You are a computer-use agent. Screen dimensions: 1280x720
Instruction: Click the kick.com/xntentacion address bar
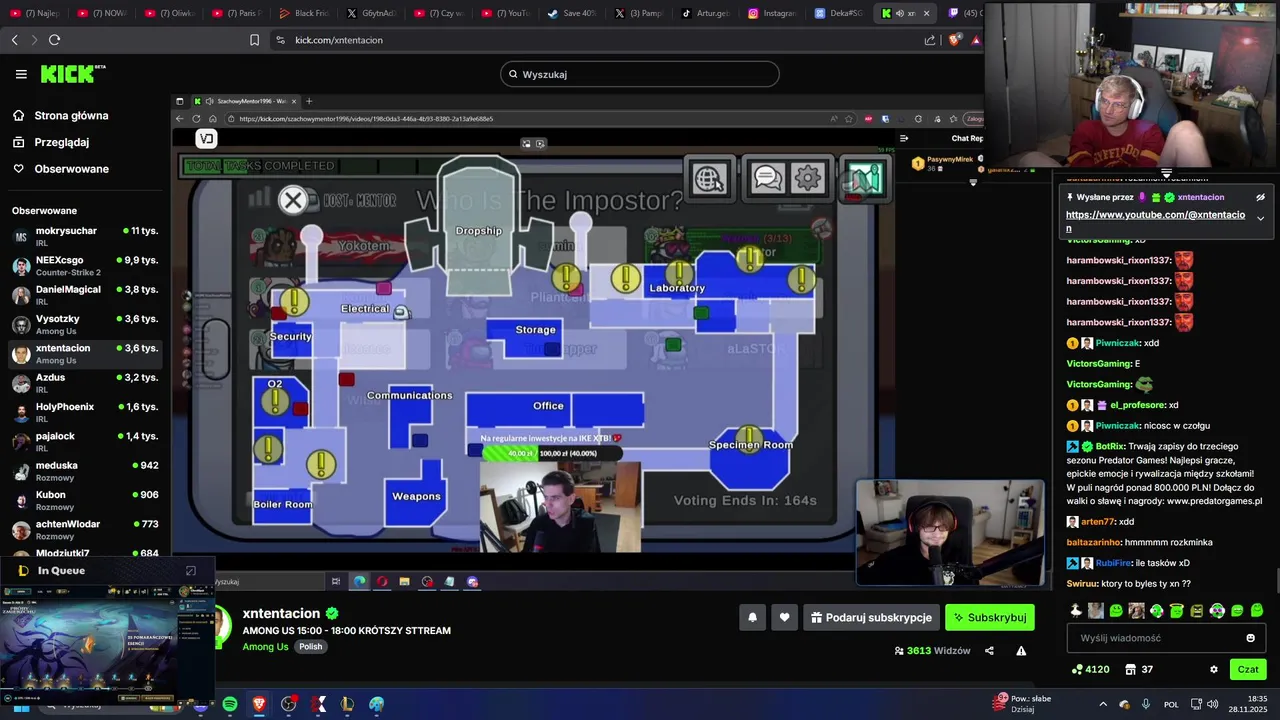pos(600,40)
